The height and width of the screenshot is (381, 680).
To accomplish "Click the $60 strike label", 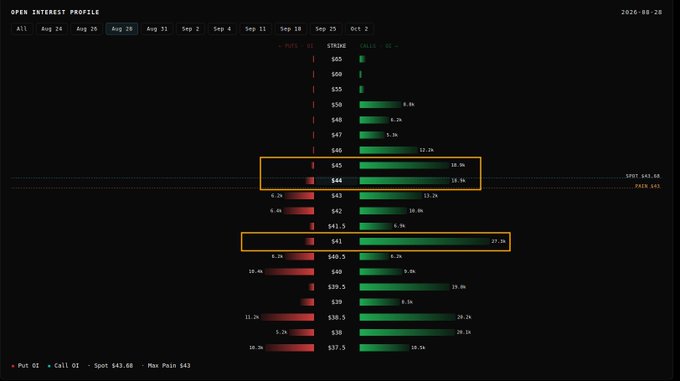I will point(337,74).
